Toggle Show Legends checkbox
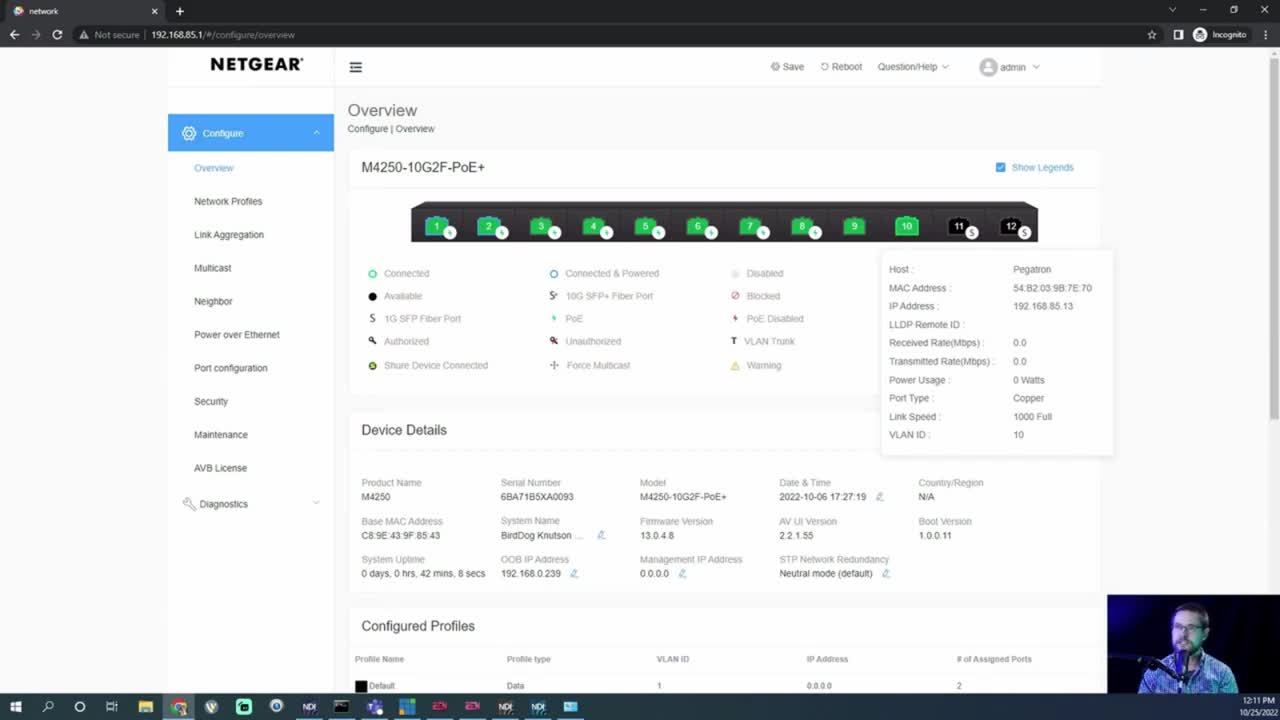Image resolution: width=1280 pixels, height=720 pixels. pos(1000,167)
